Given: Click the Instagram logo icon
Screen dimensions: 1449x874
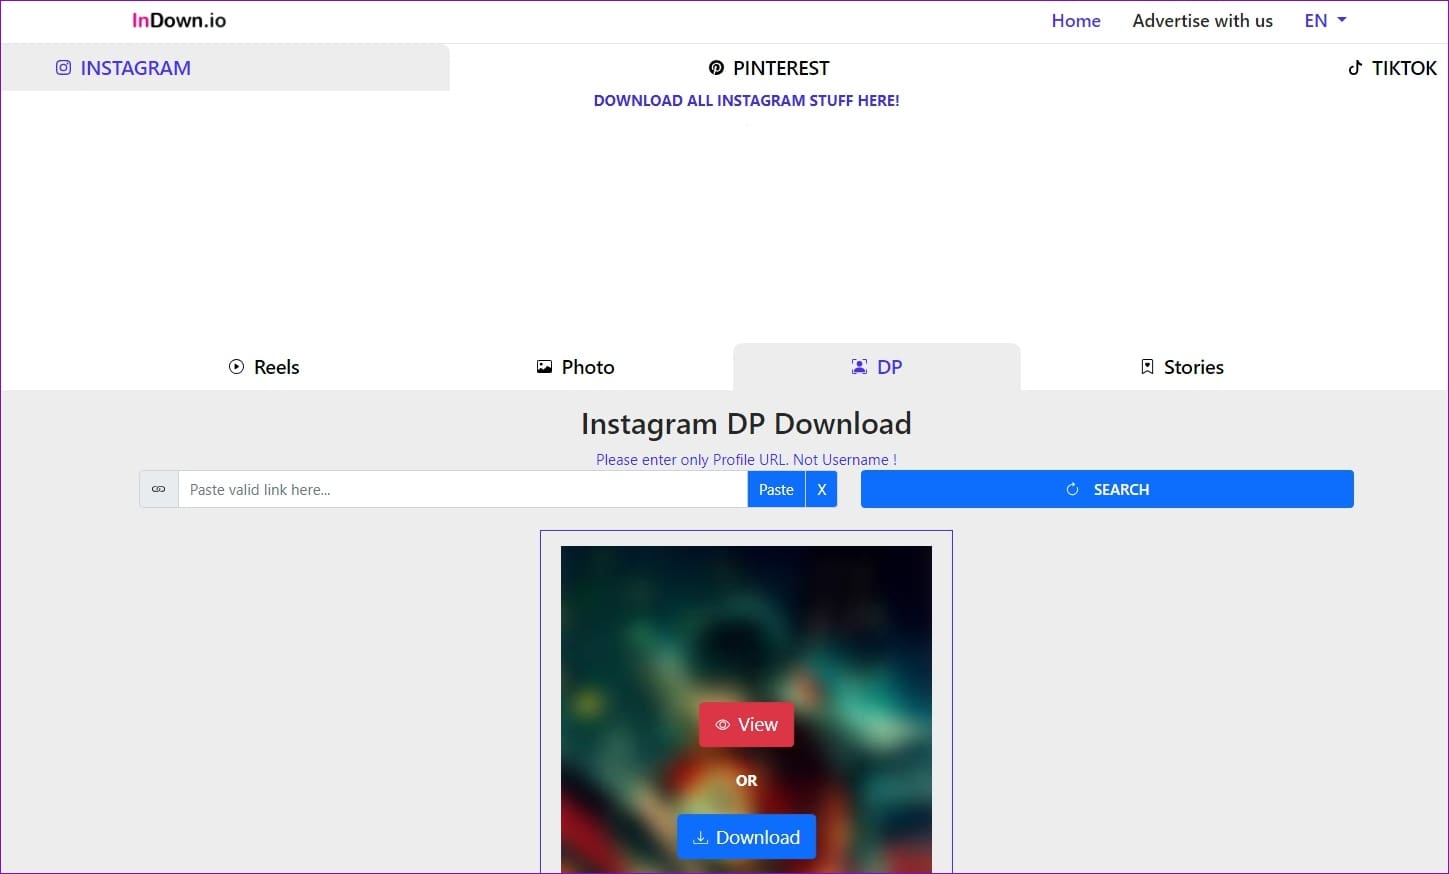Looking at the screenshot, I should click(64, 68).
